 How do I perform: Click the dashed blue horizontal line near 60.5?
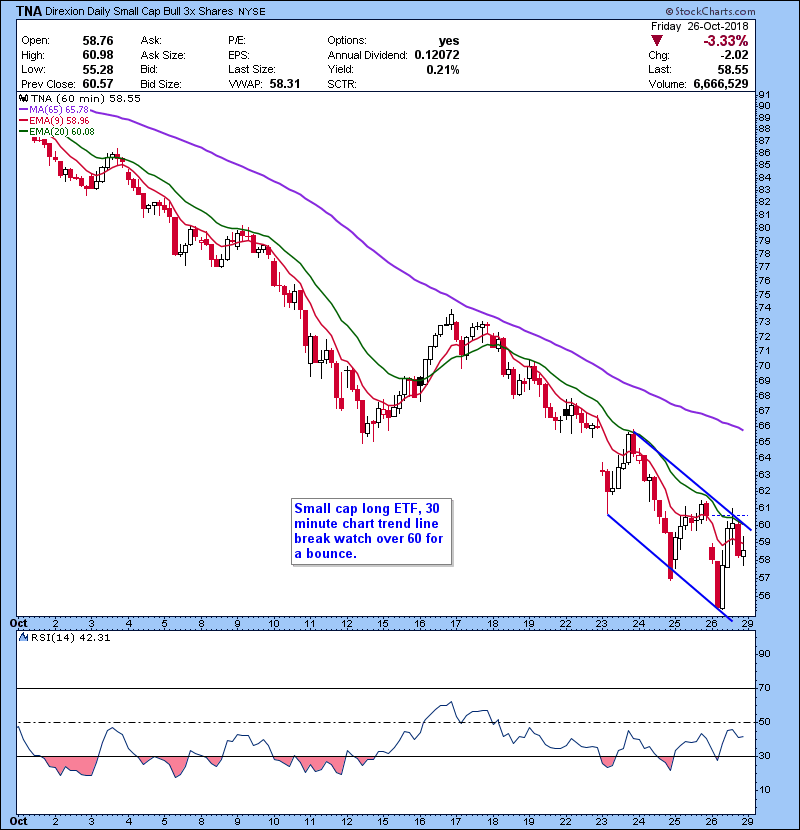pyautogui.click(x=731, y=515)
